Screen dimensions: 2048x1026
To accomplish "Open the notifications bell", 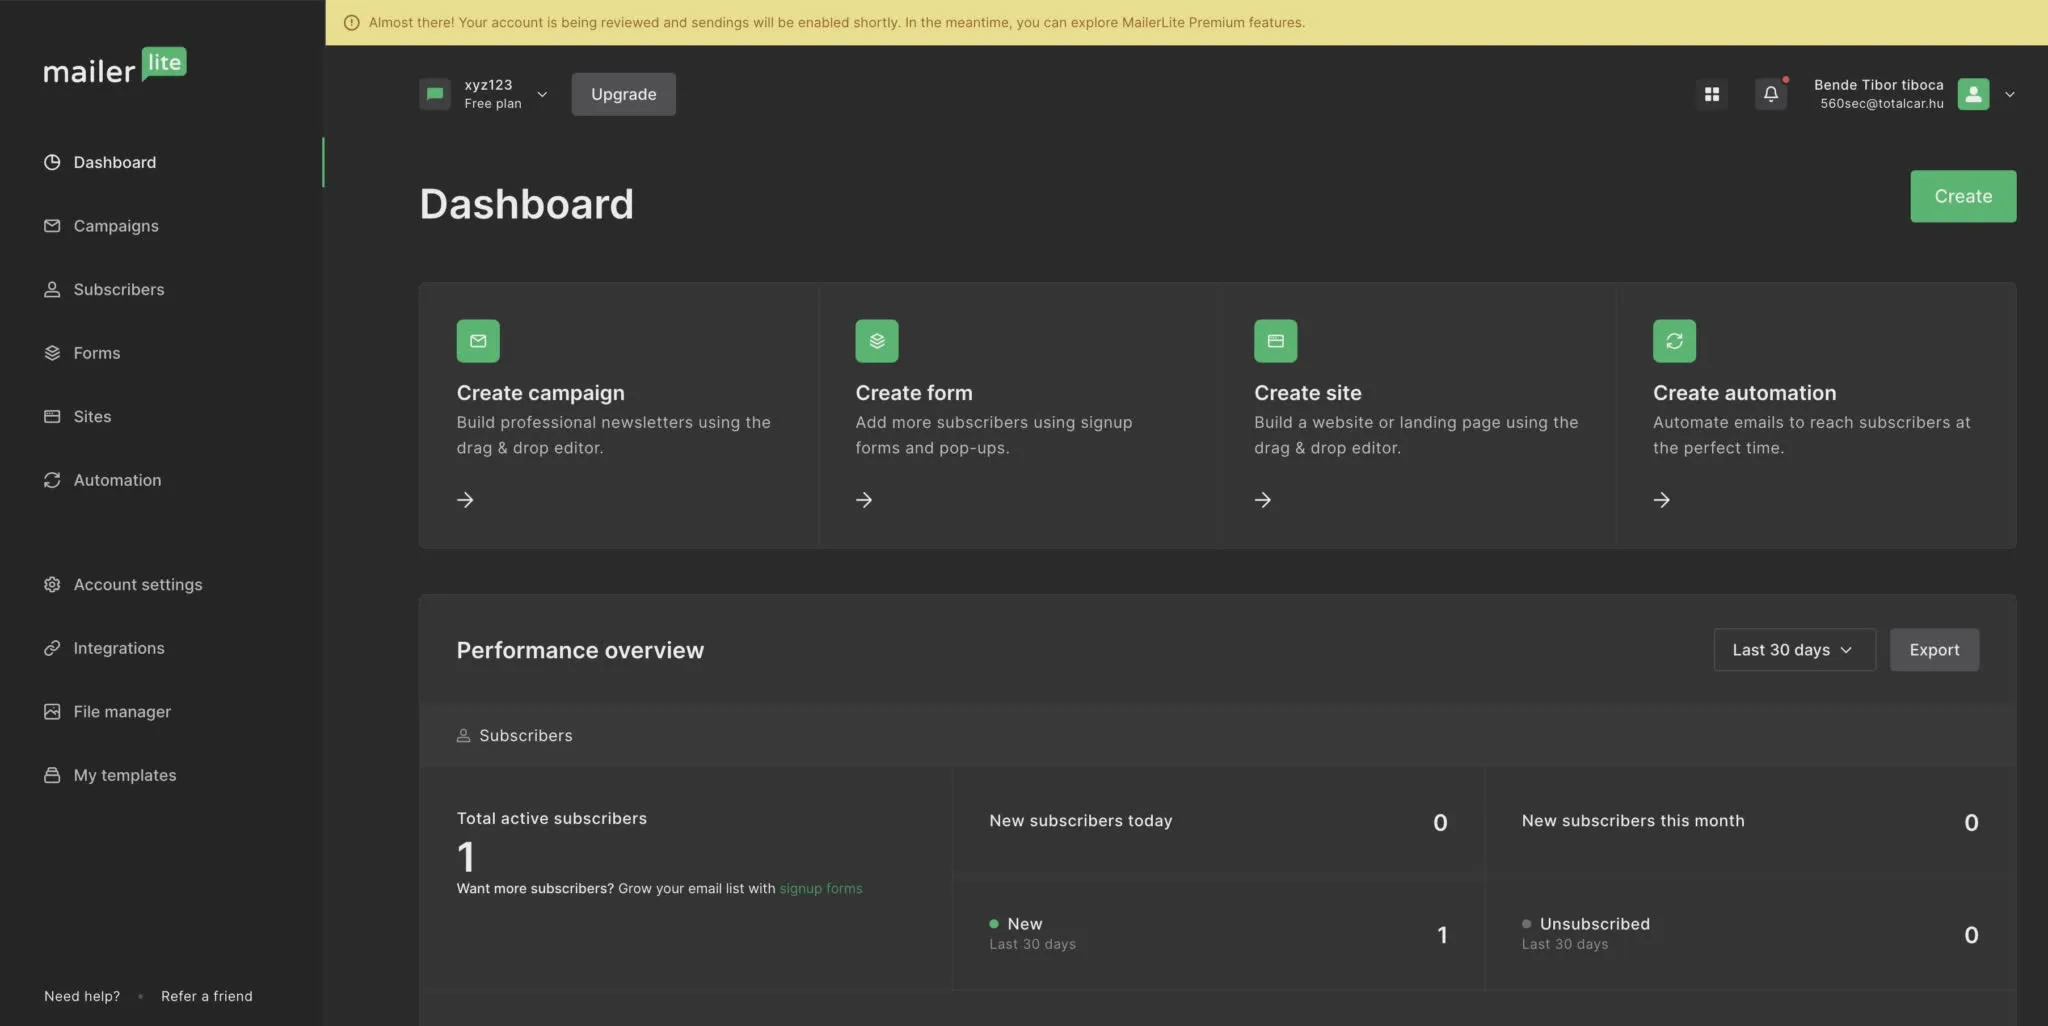I will (1770, 94).
